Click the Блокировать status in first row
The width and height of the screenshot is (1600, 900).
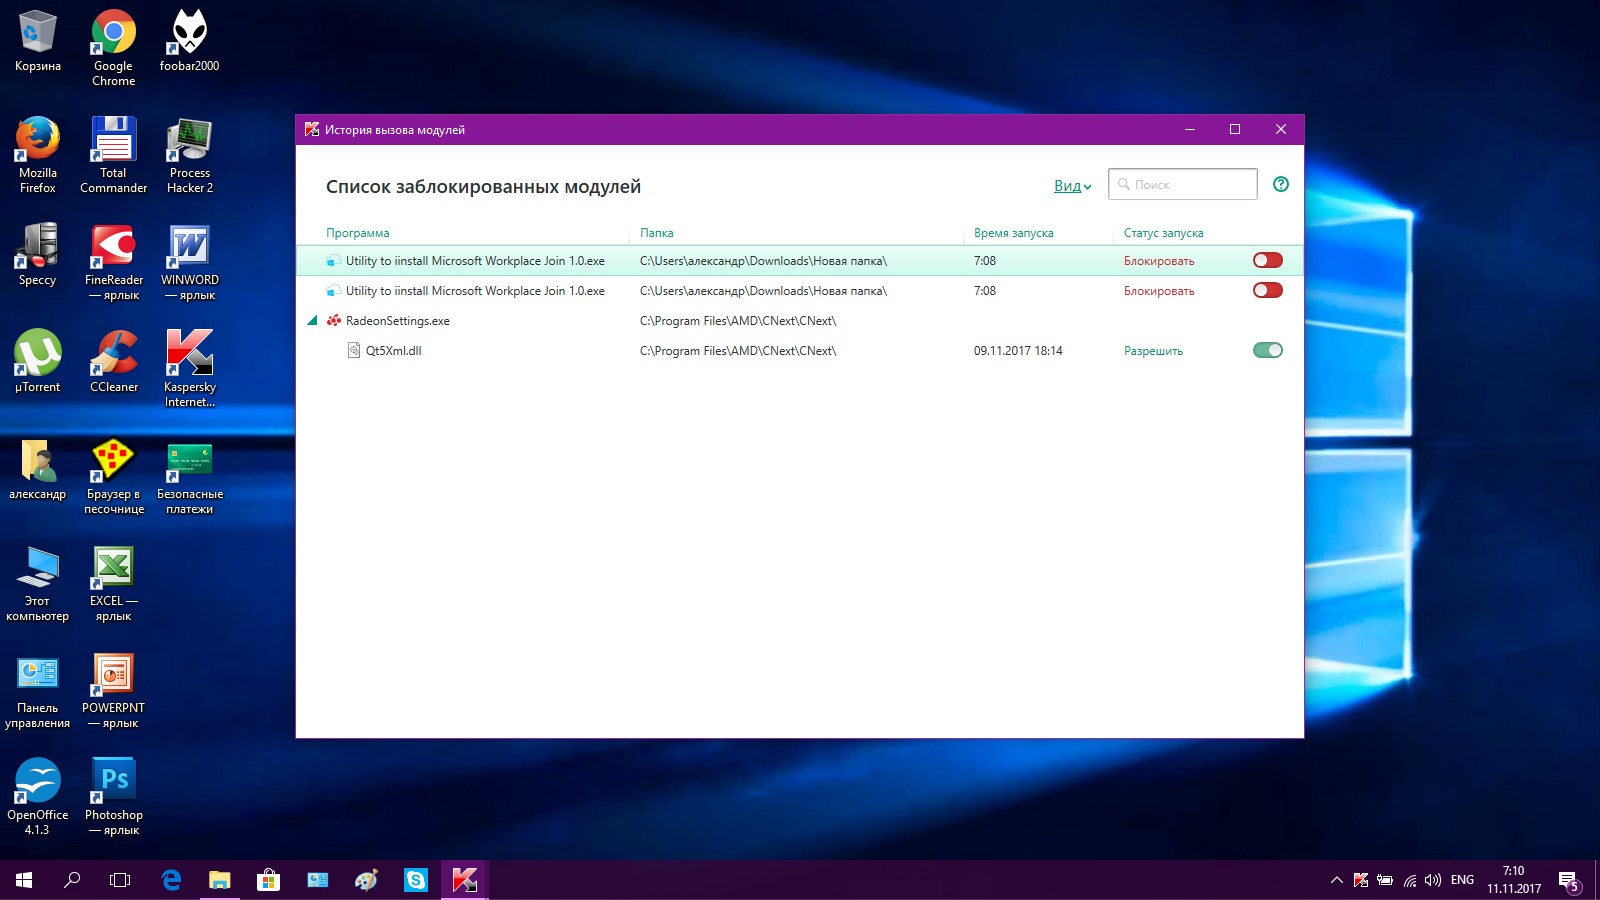(x=1158, y=261)
